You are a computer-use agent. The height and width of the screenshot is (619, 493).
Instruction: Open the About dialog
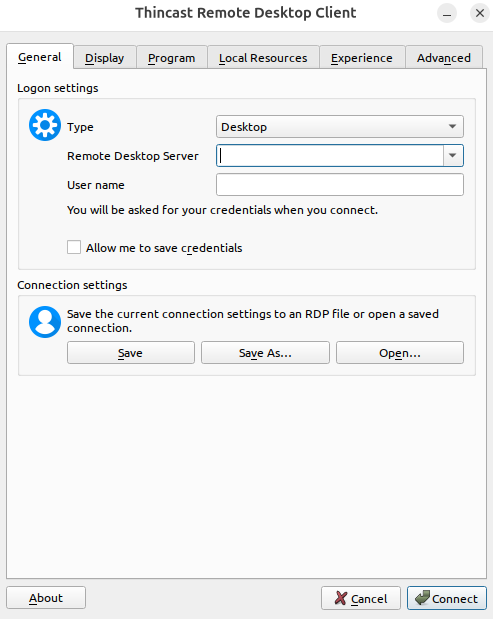click(46, 598)
